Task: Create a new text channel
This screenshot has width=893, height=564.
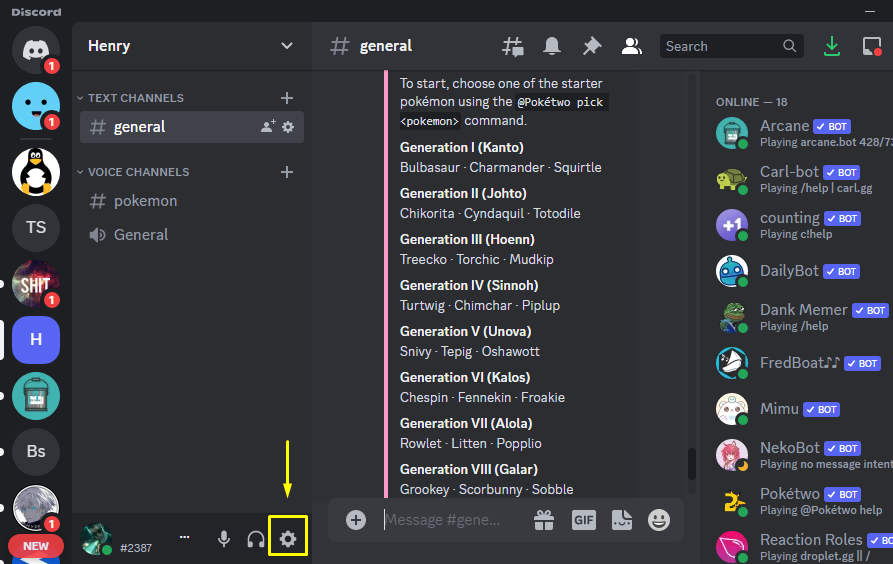Action: (287, 98)
